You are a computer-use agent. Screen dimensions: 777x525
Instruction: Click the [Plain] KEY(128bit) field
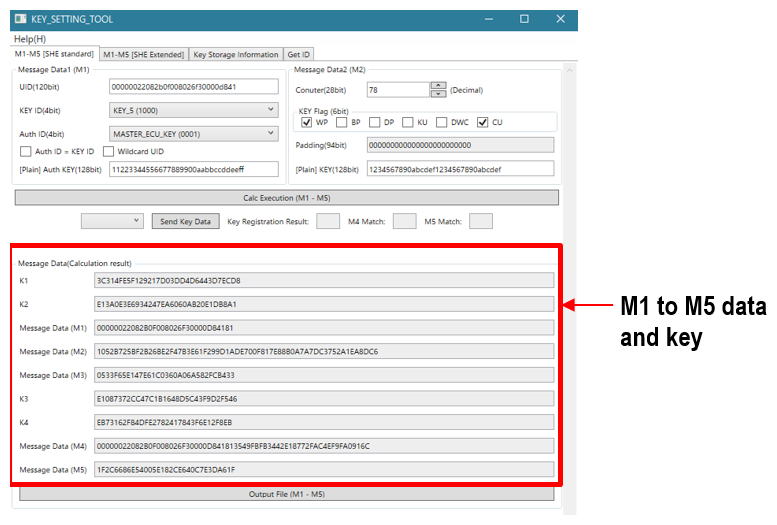pos(460,169)
